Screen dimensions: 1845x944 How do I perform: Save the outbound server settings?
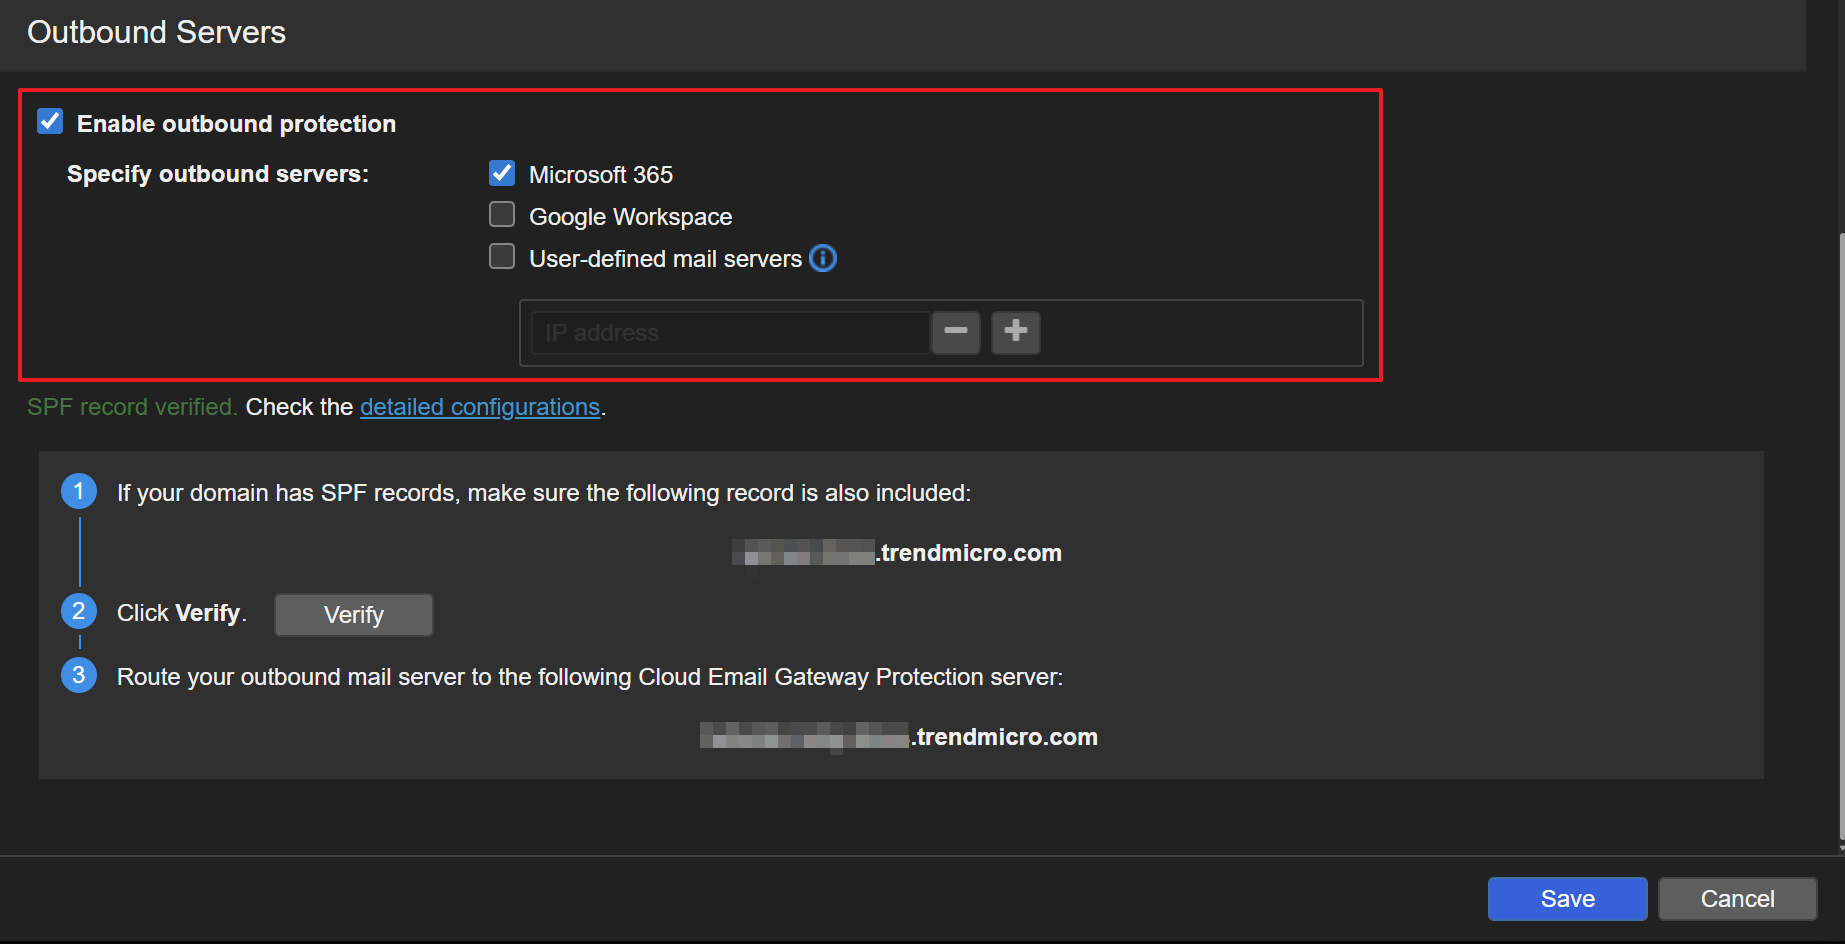tap(1567, 899)
